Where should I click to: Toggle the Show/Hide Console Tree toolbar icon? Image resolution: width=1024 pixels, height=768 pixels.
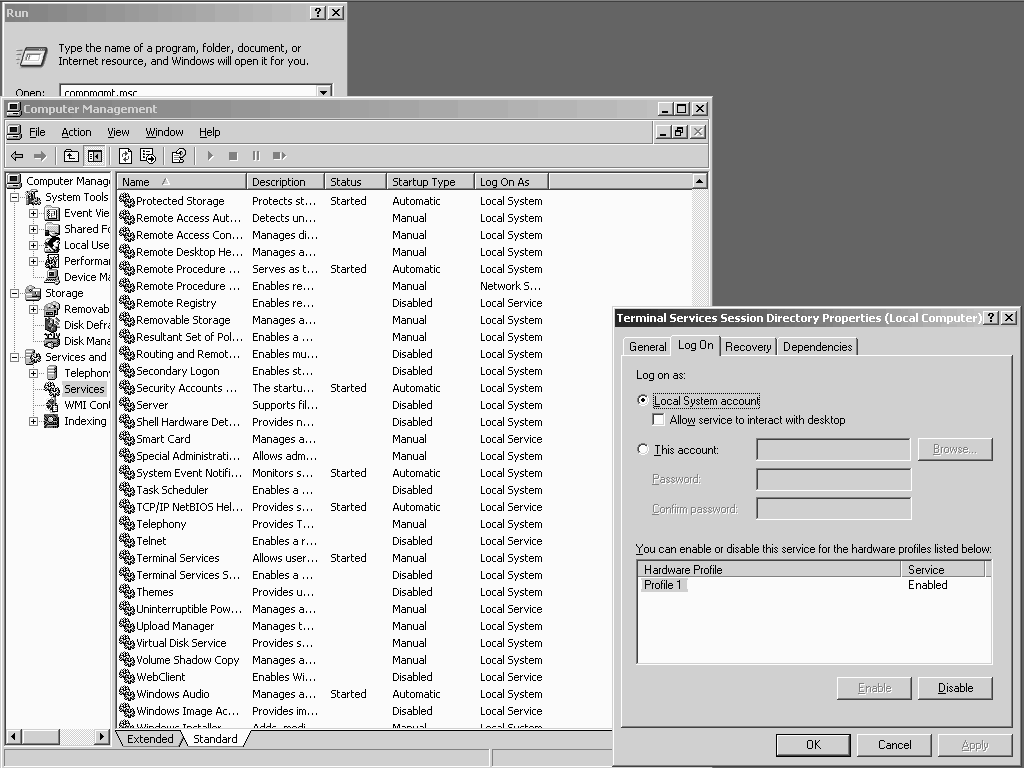click(95, 156)
